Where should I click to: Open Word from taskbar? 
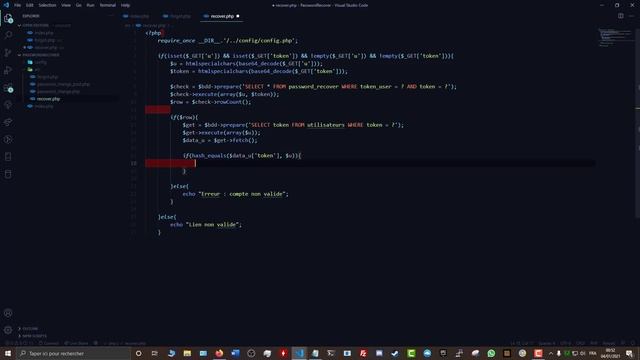(235, 353)
